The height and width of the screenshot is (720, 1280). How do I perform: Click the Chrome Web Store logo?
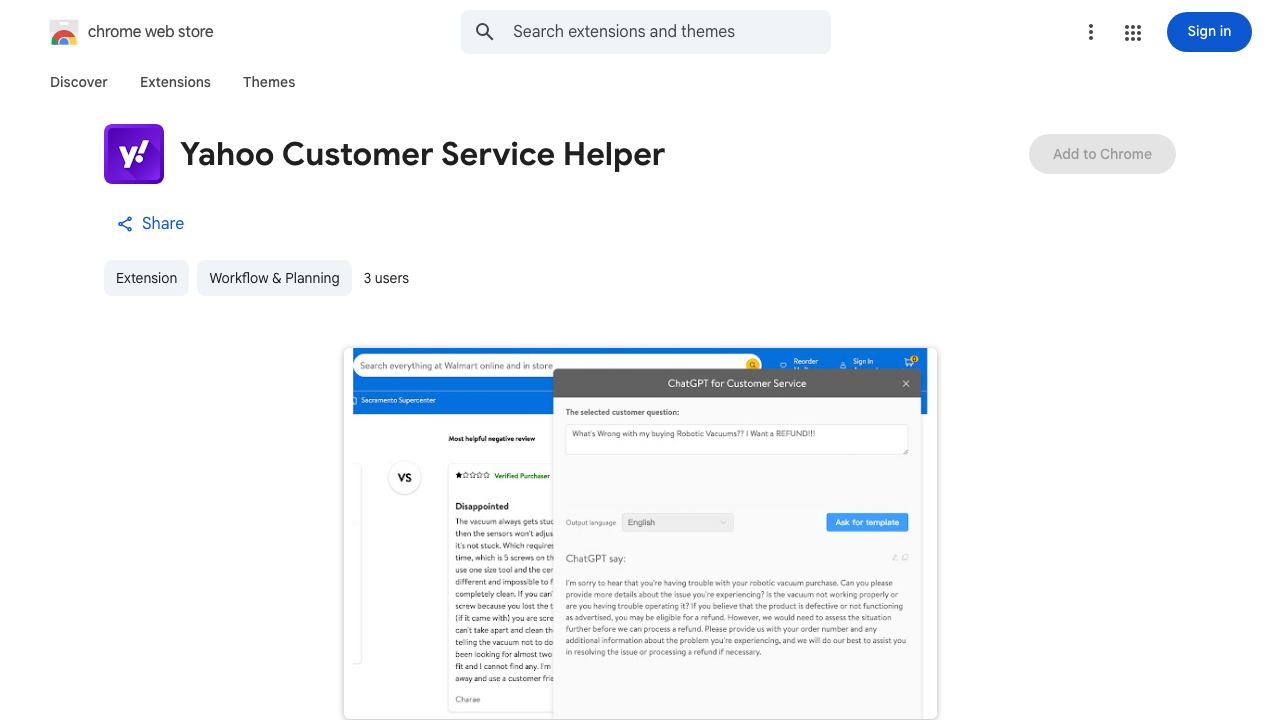64,32
